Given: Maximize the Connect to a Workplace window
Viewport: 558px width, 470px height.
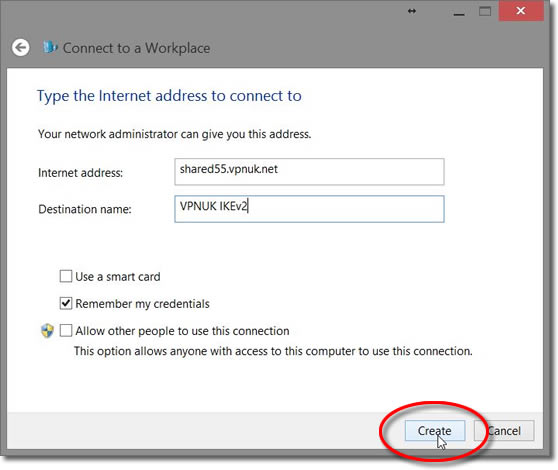Looking at the screenshot, I should click(x=485, y=12).
